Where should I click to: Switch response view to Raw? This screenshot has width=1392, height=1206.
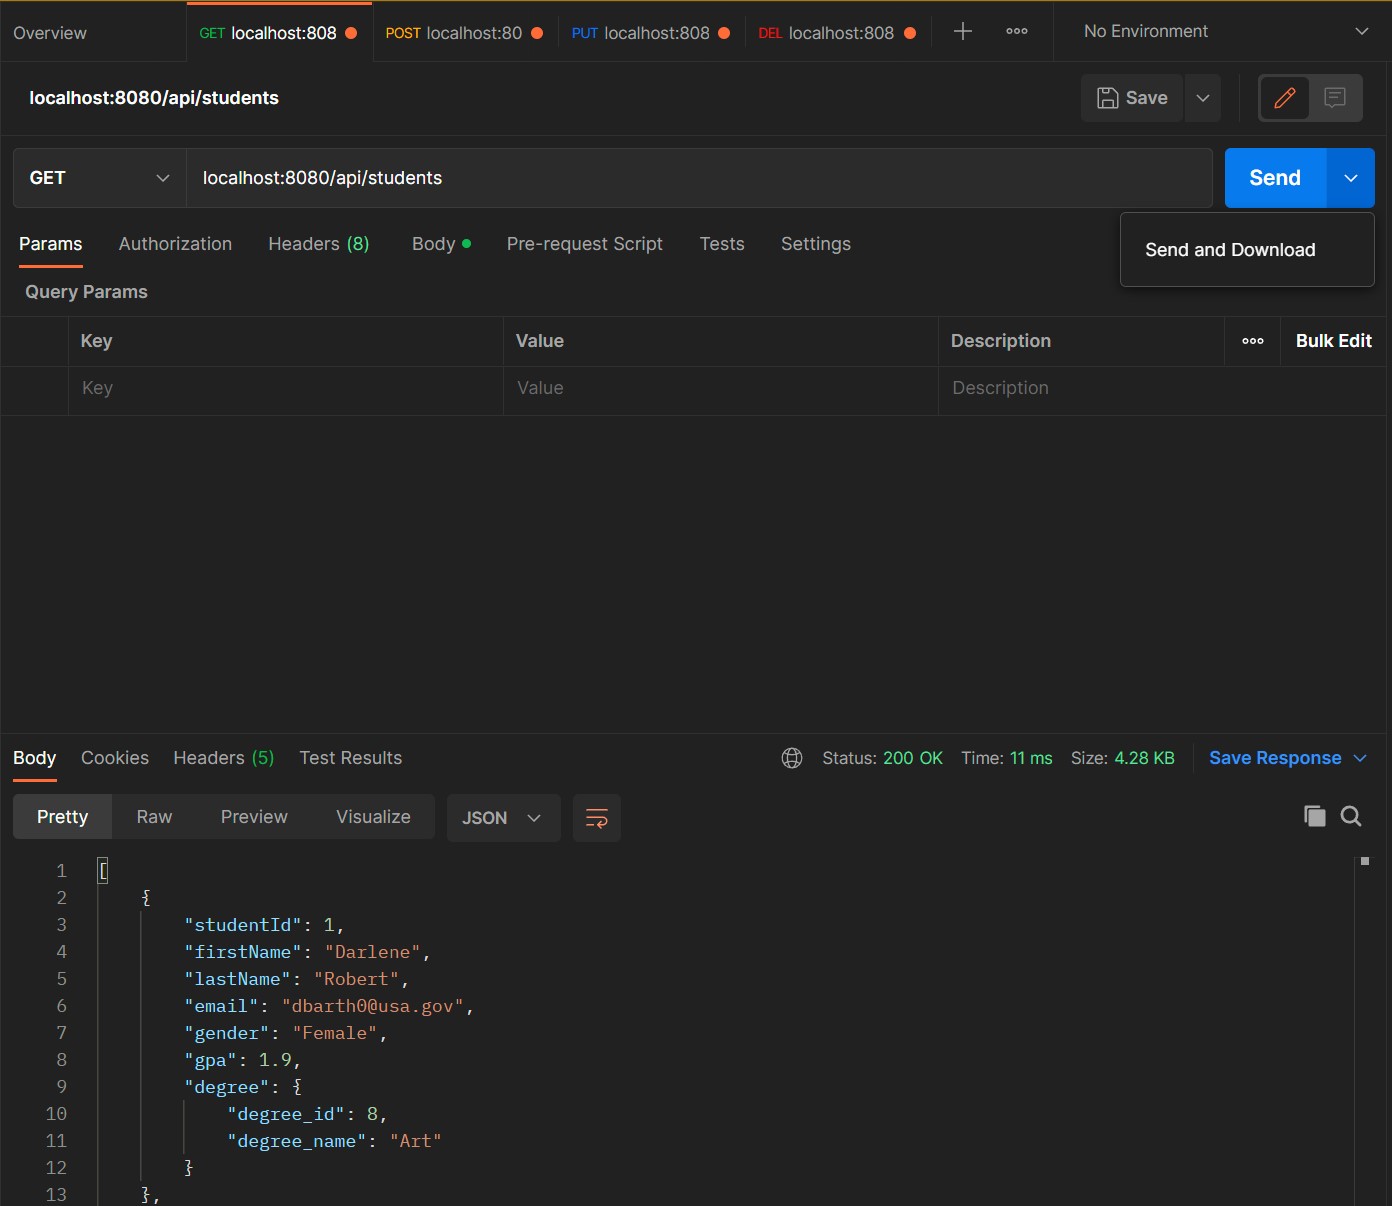155,817
